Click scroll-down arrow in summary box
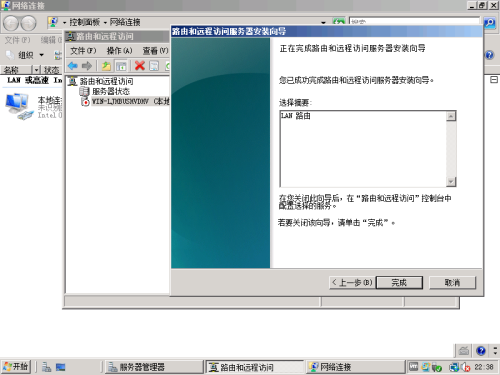The image size is (500, 375). pos(451,181)
